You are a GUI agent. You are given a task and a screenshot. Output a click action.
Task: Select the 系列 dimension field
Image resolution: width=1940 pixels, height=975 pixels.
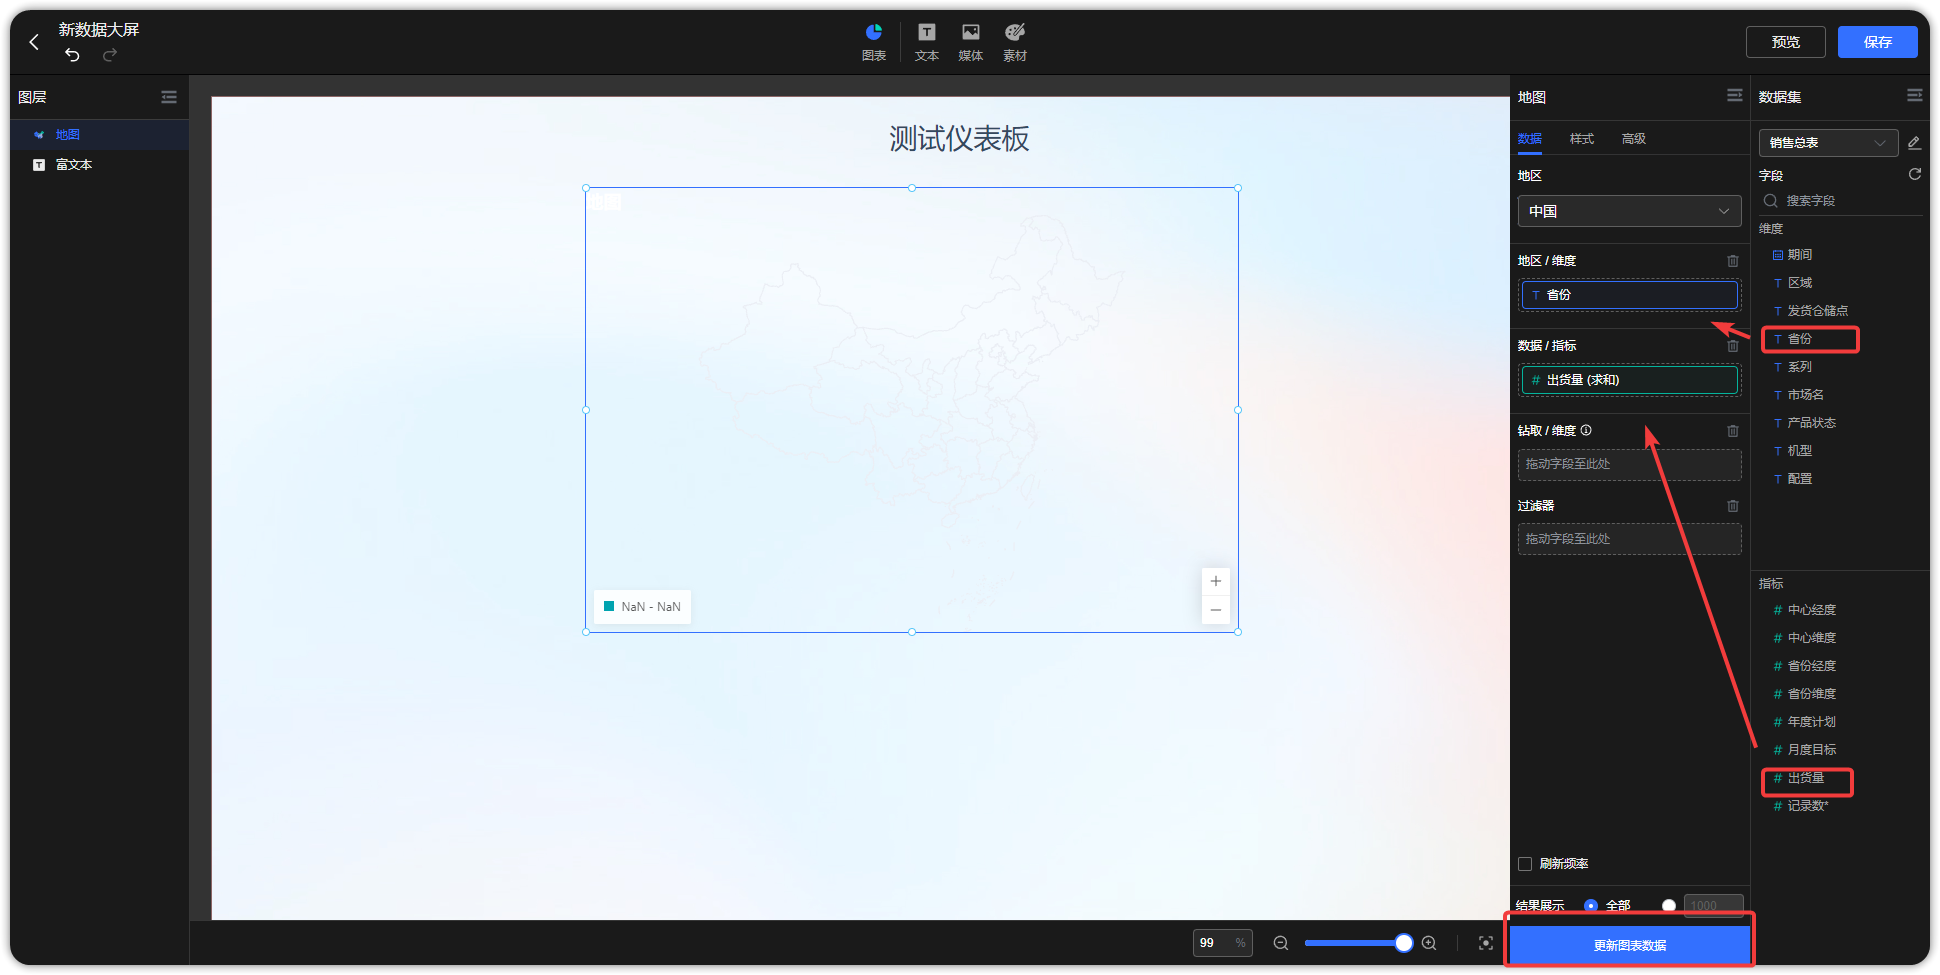(1800, 367)
